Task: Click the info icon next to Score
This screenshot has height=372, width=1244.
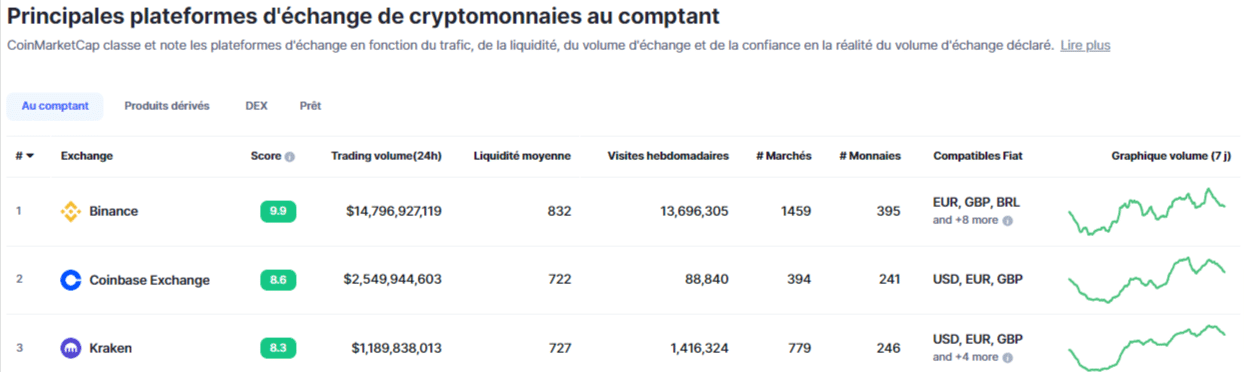Action: (x=290, y=157)
